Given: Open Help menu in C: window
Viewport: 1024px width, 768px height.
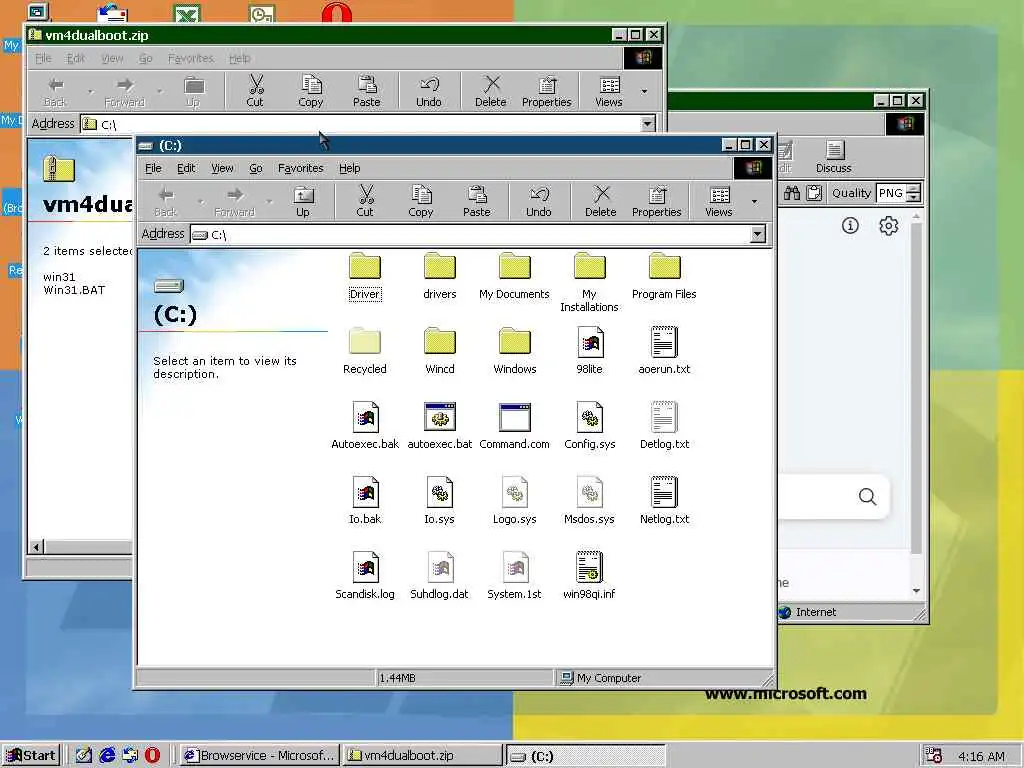Looking at the screenshot, I should 349,168.
